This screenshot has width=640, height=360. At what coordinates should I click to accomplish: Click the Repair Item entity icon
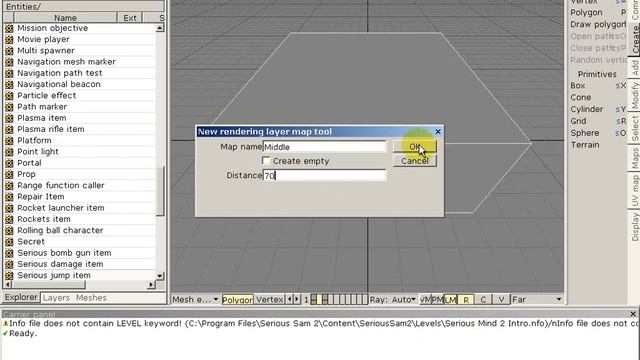9,197
